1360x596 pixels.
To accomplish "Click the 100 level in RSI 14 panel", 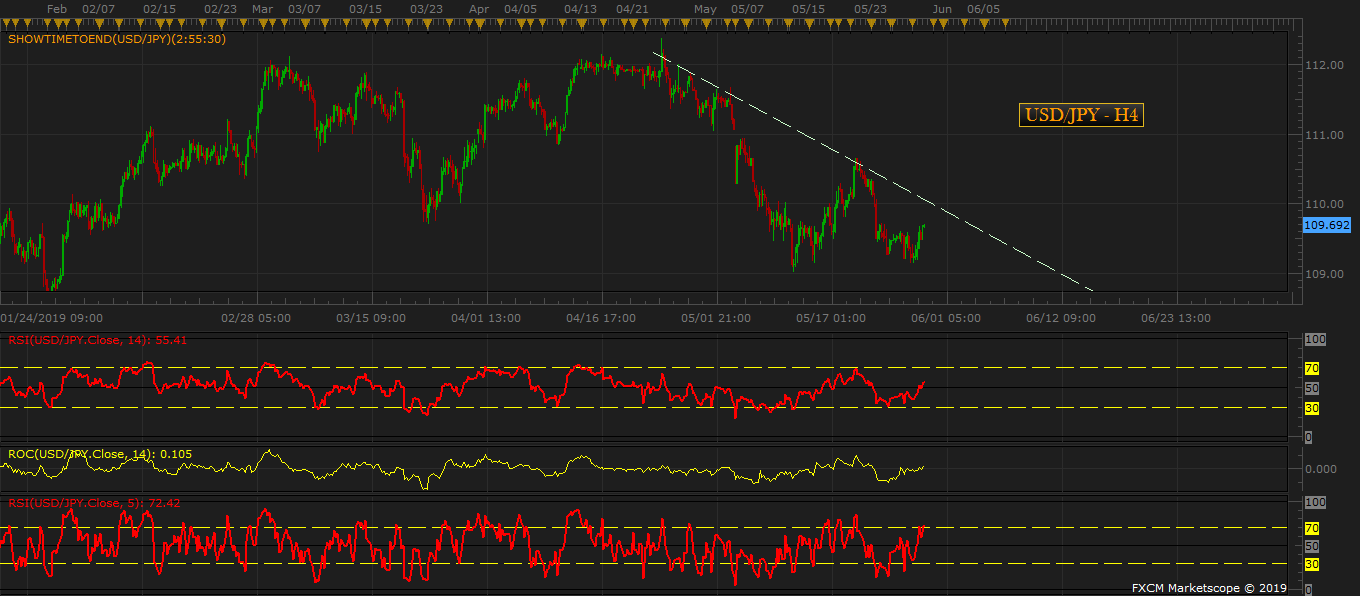I will pos(1315,341).
